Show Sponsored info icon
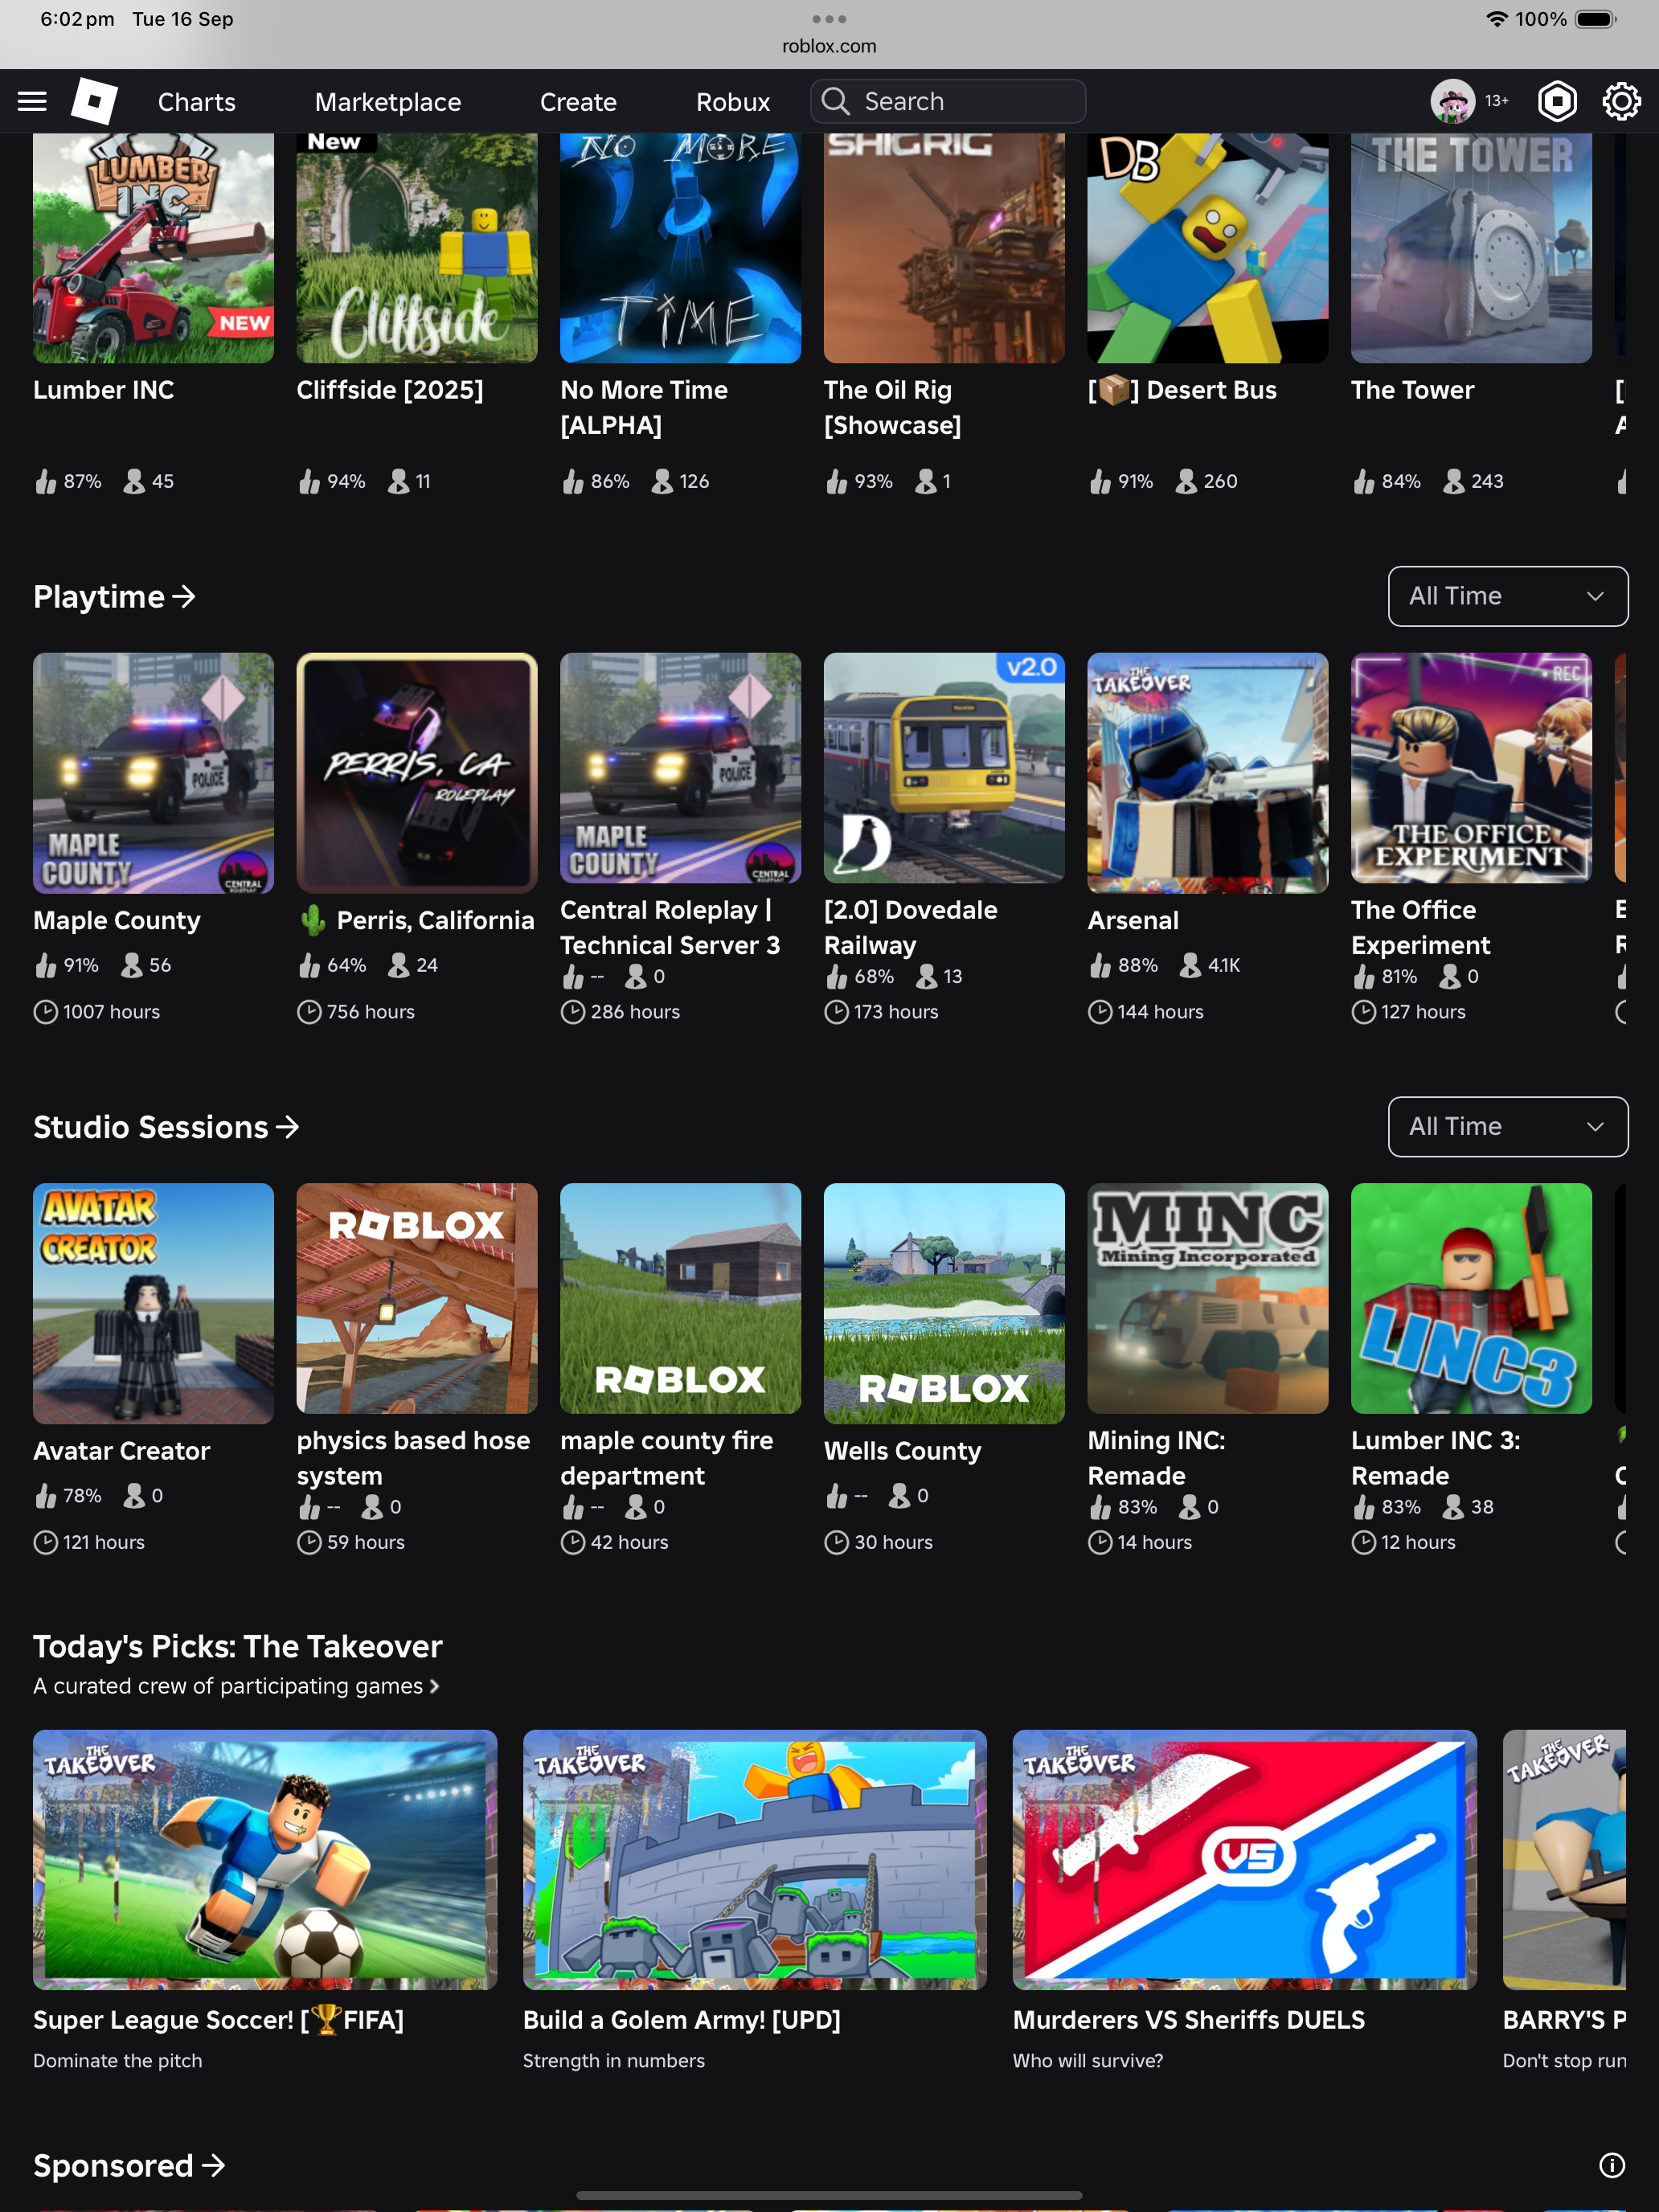1659x2212 pixels. (x=1611, y=2165)
